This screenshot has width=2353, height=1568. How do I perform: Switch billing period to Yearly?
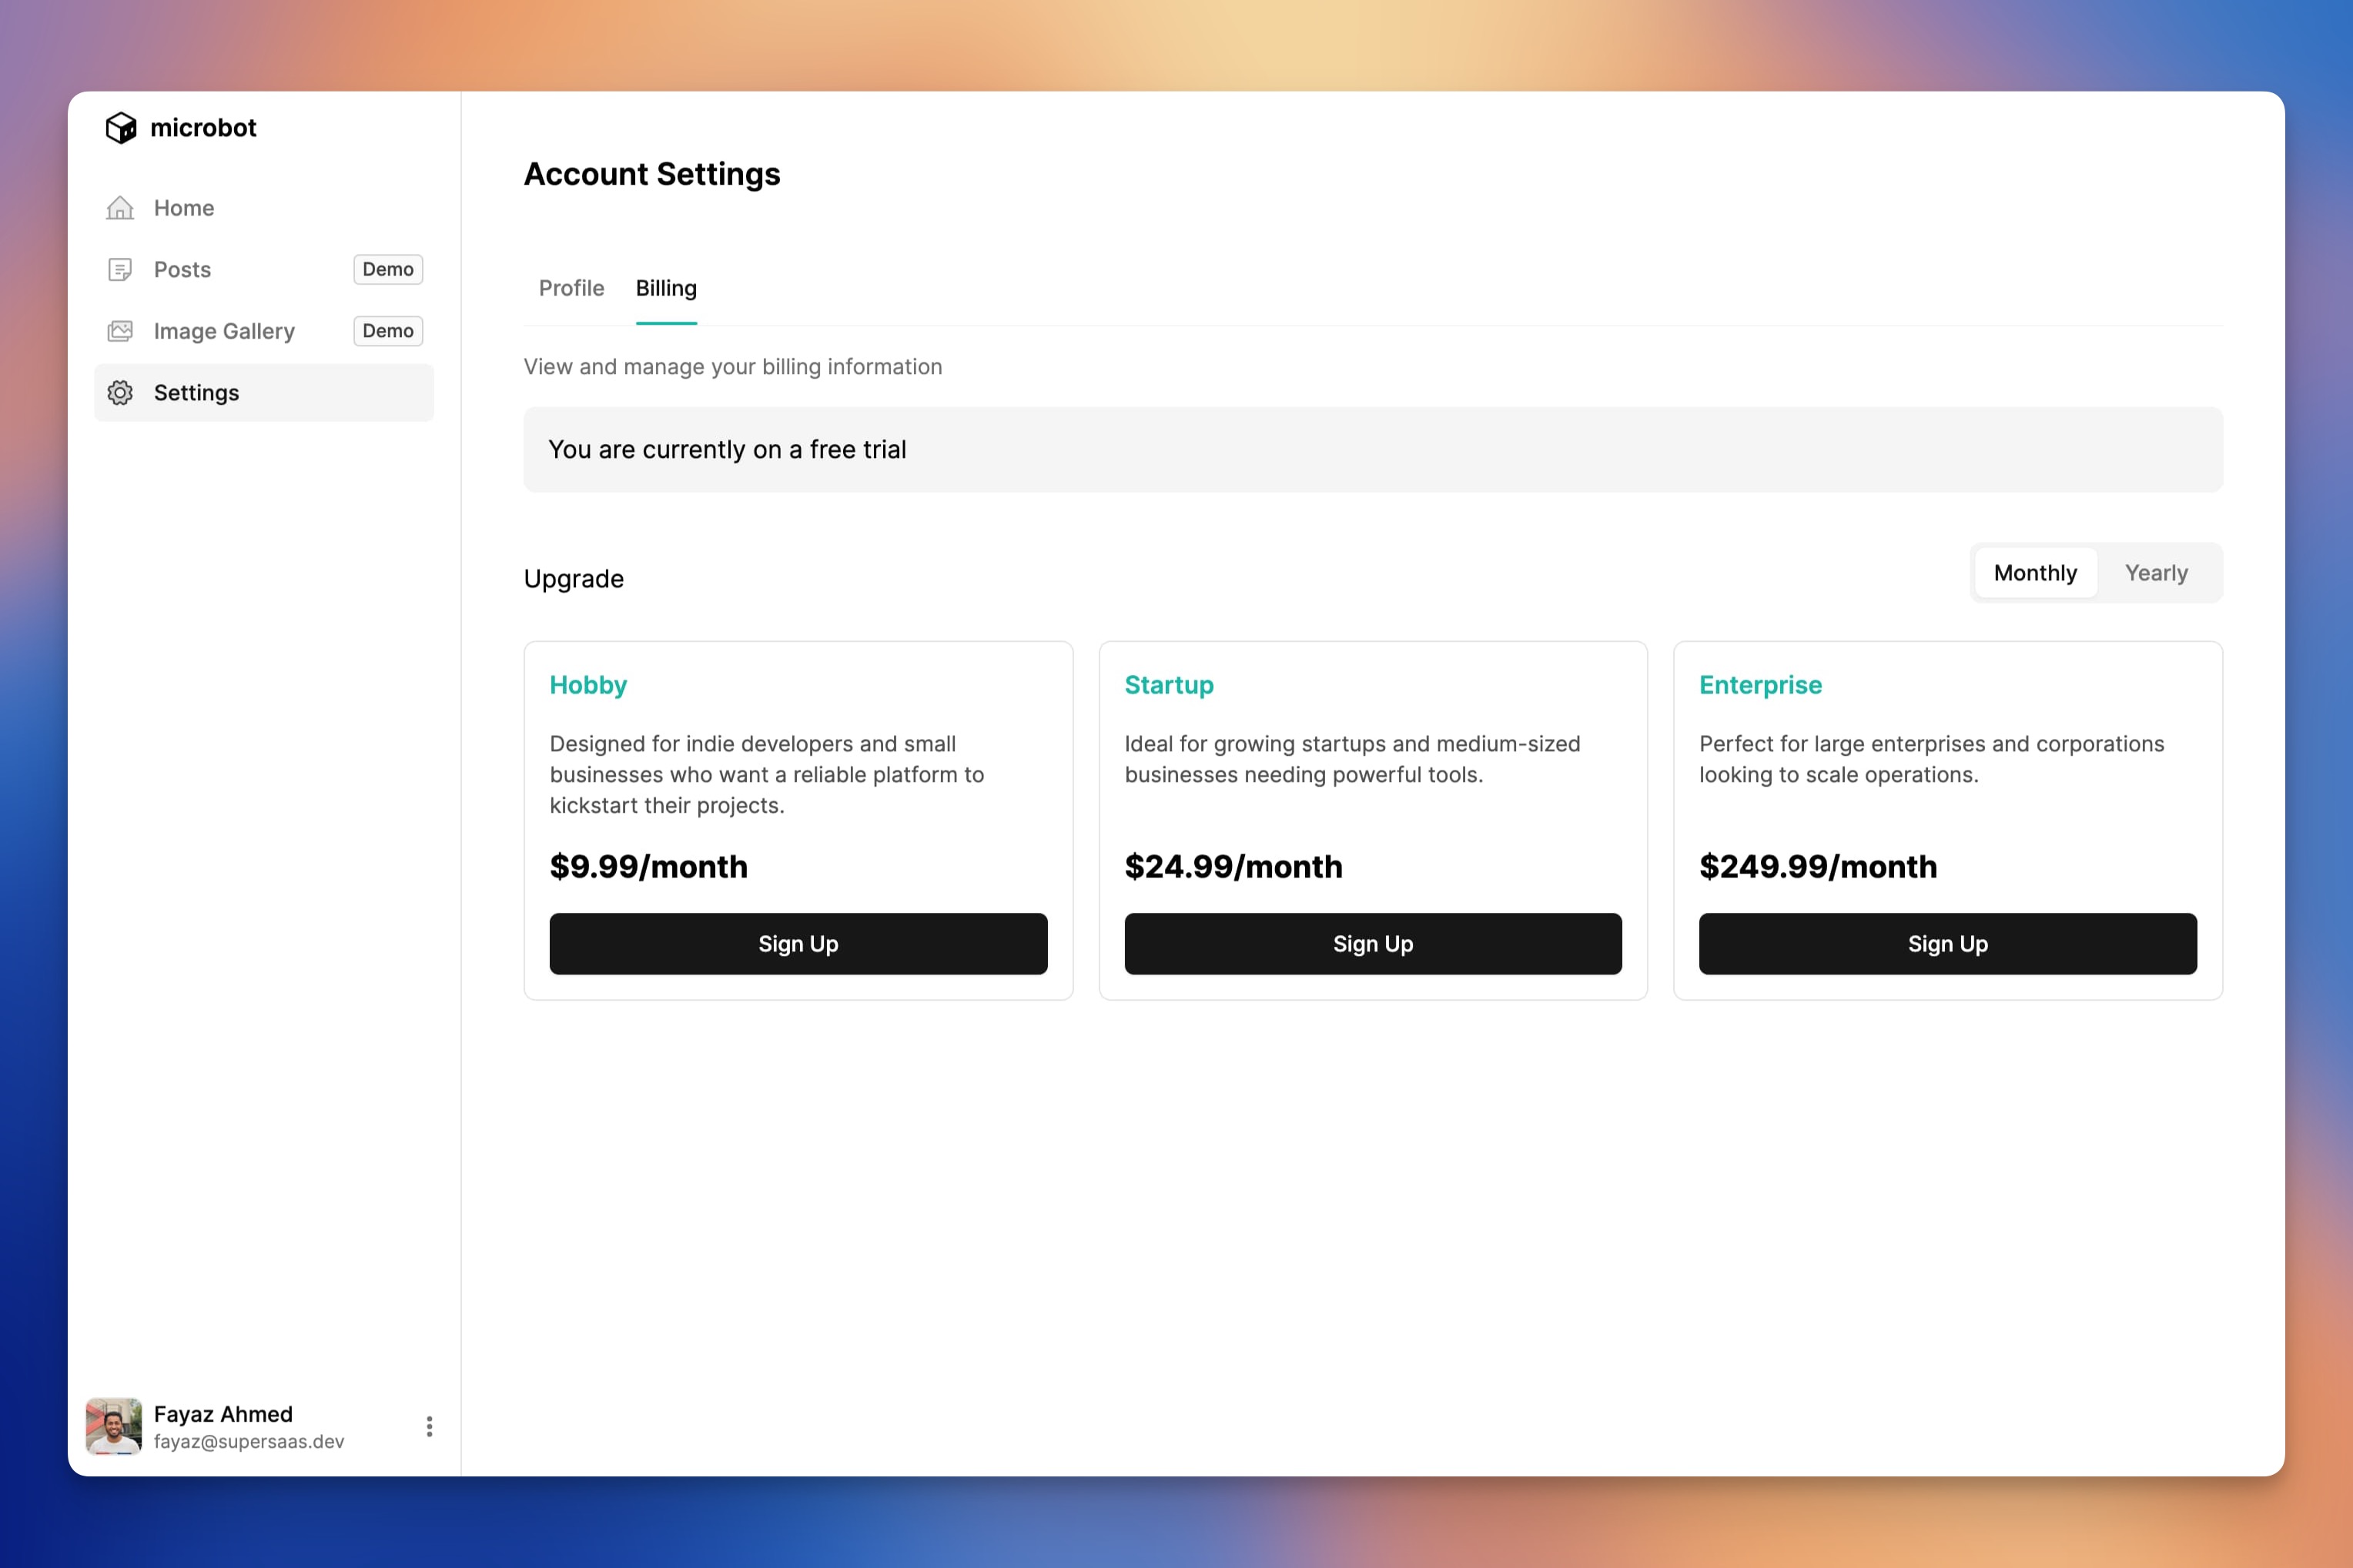pos(2155,573)
